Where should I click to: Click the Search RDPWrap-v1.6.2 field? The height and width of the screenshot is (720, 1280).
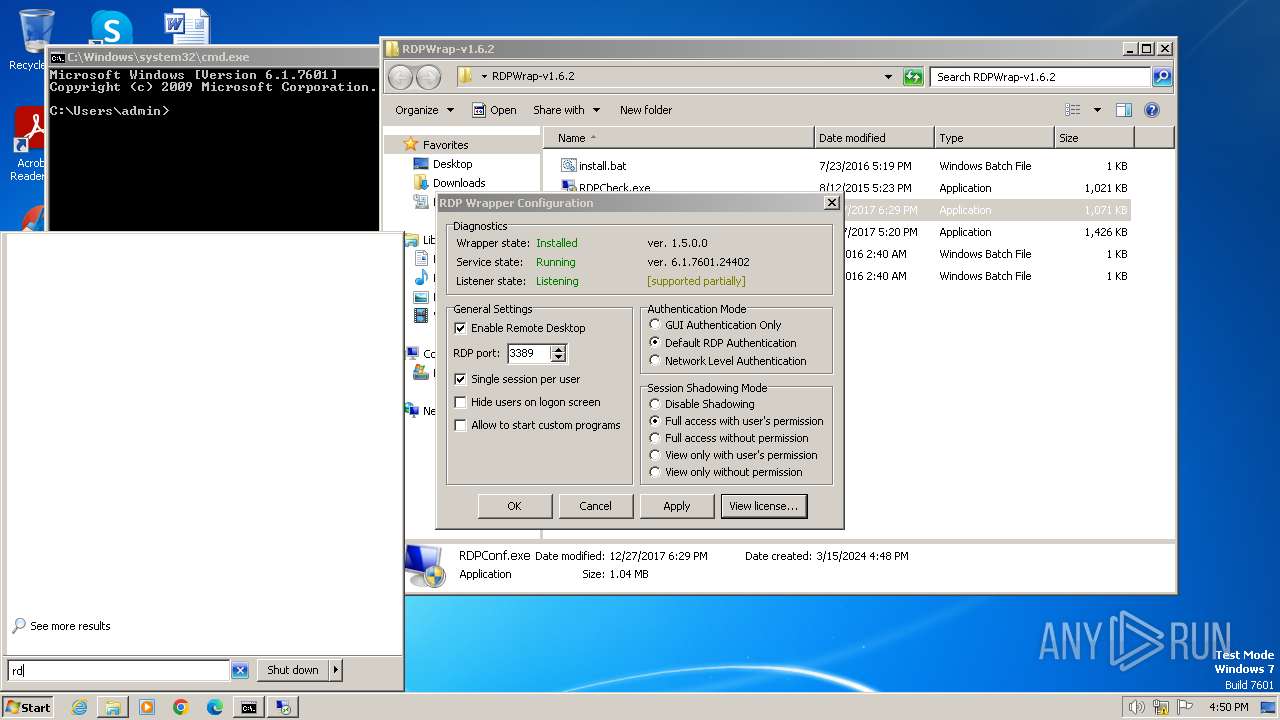click(1041, 77)
